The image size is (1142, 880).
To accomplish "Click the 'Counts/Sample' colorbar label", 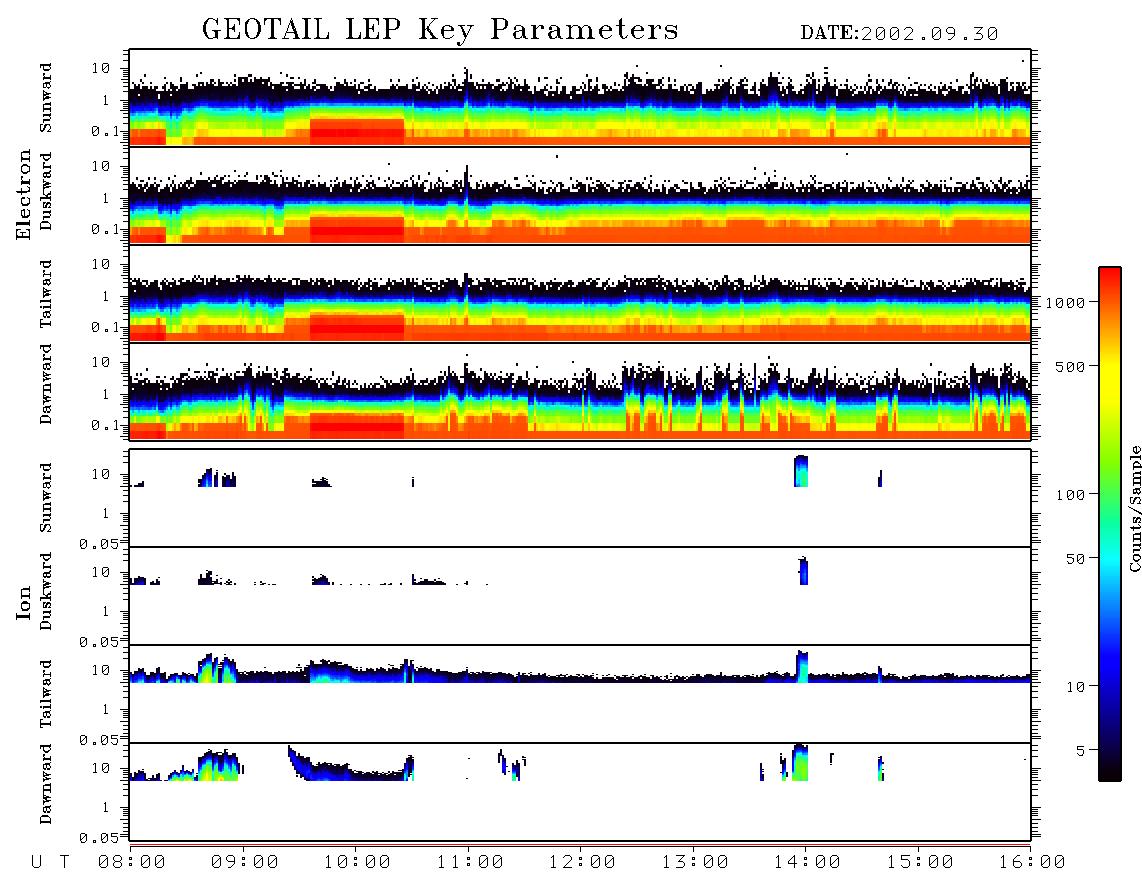I will (x=1134, y=509).
